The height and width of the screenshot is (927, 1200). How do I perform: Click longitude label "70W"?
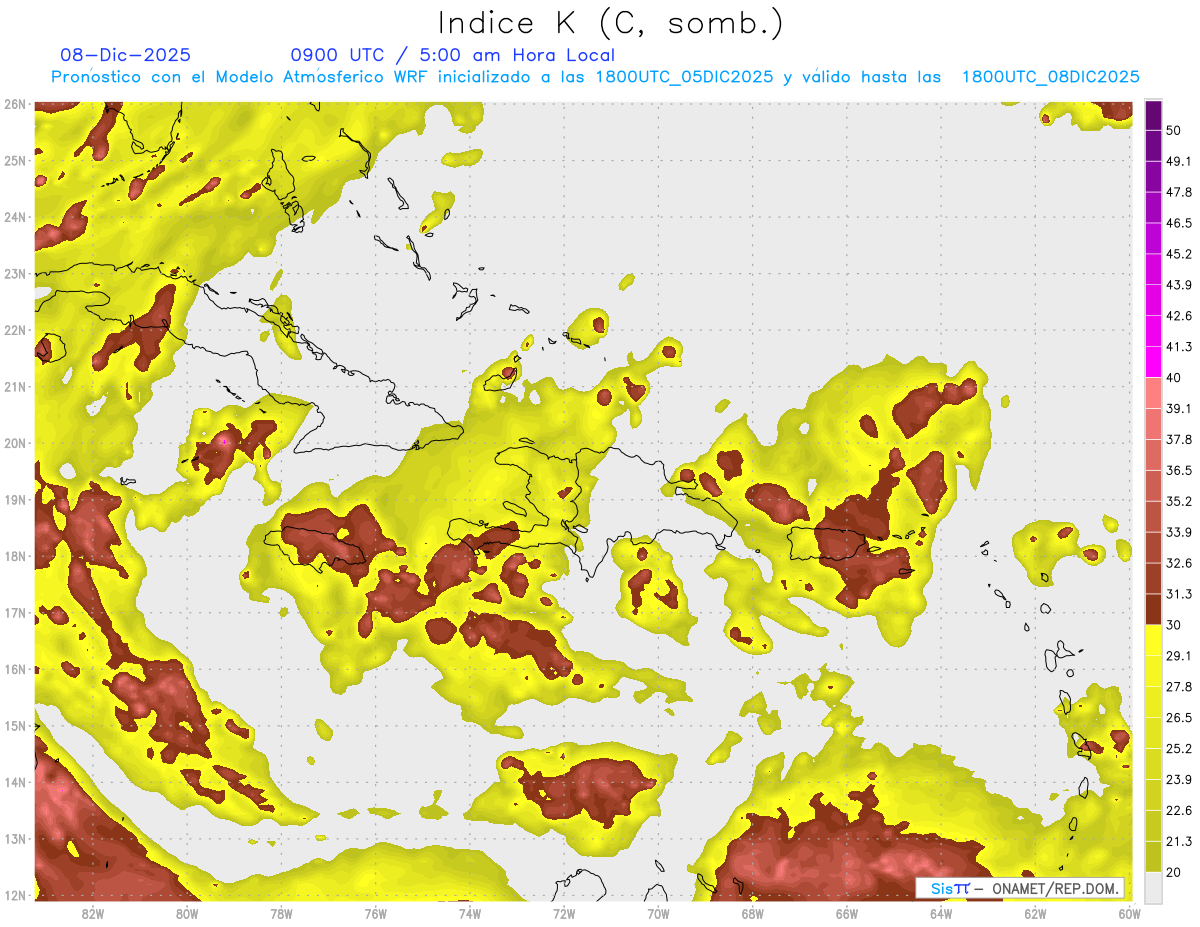pos(658,914)
